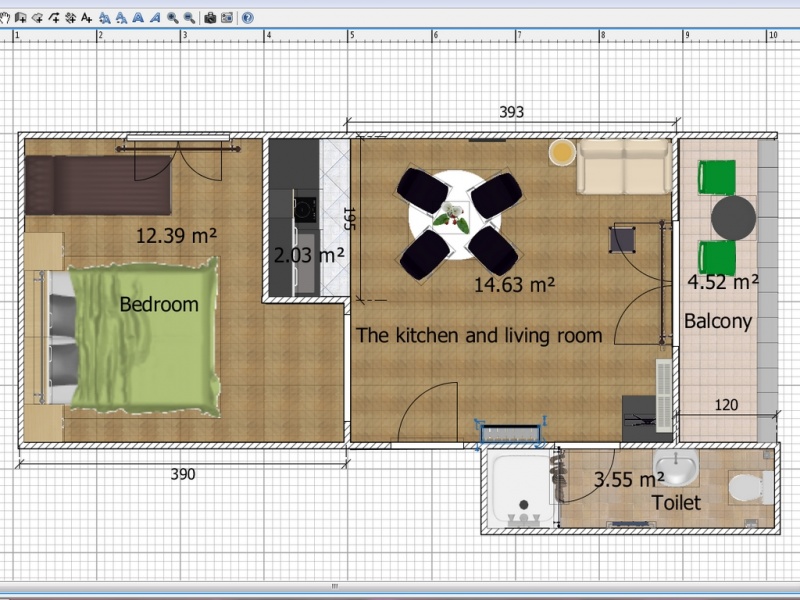
Task: Select the Add text tool
Action: click(86, 18)
